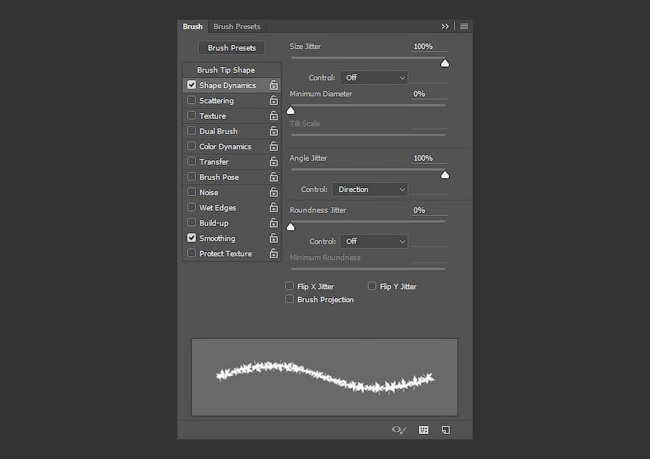The image size is (650, 459).
Task: Click the create new brush icon
Action: point(446,430)
